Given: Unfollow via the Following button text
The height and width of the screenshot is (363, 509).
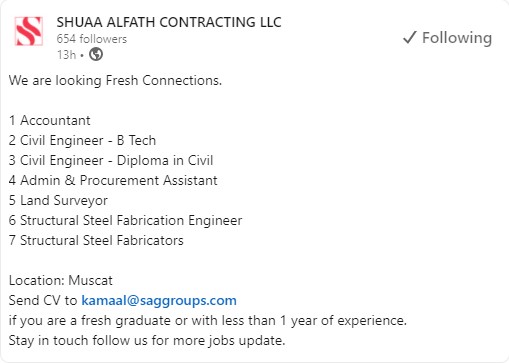Looking at the screenshot, I should pos(457,38).
